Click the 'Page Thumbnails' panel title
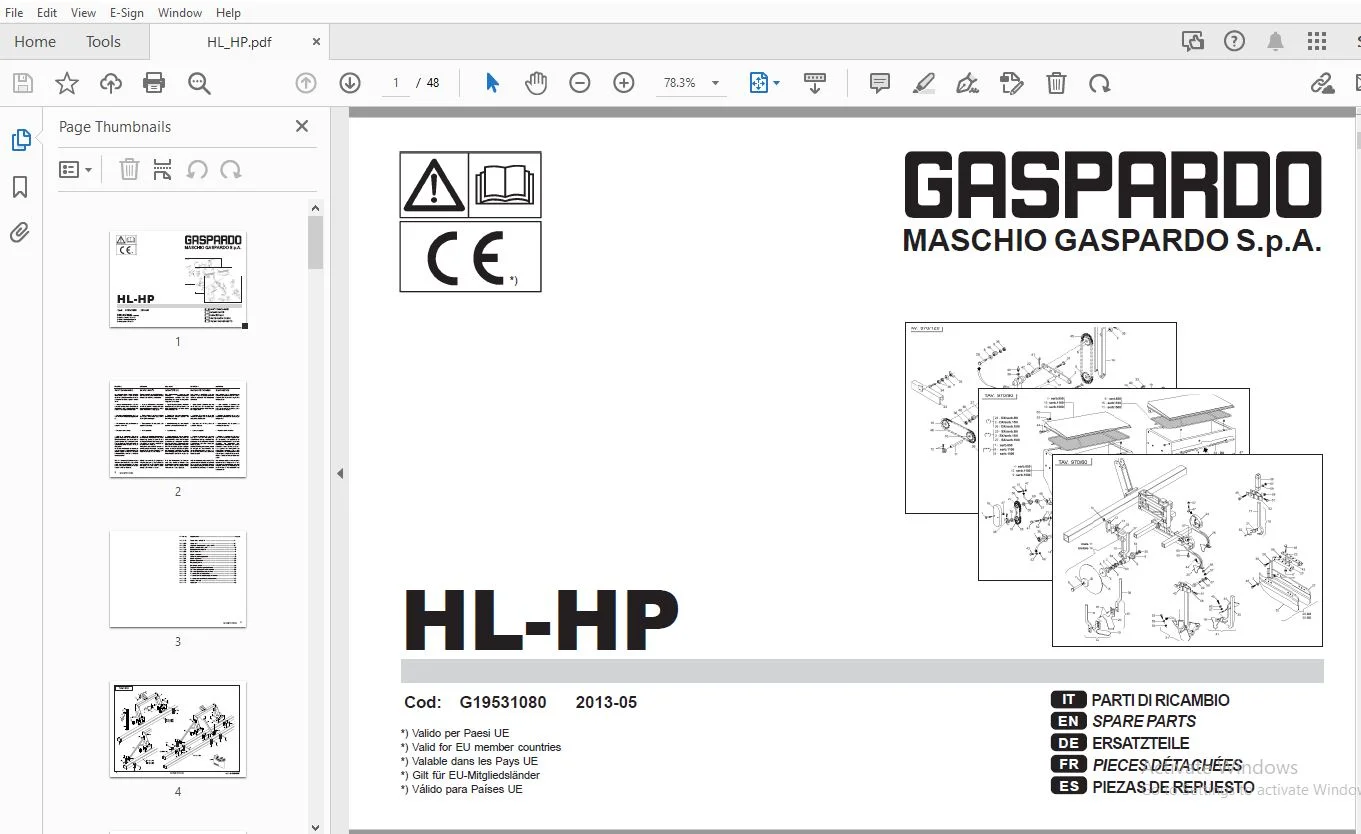1361x834 pixels. click(115, 127)
